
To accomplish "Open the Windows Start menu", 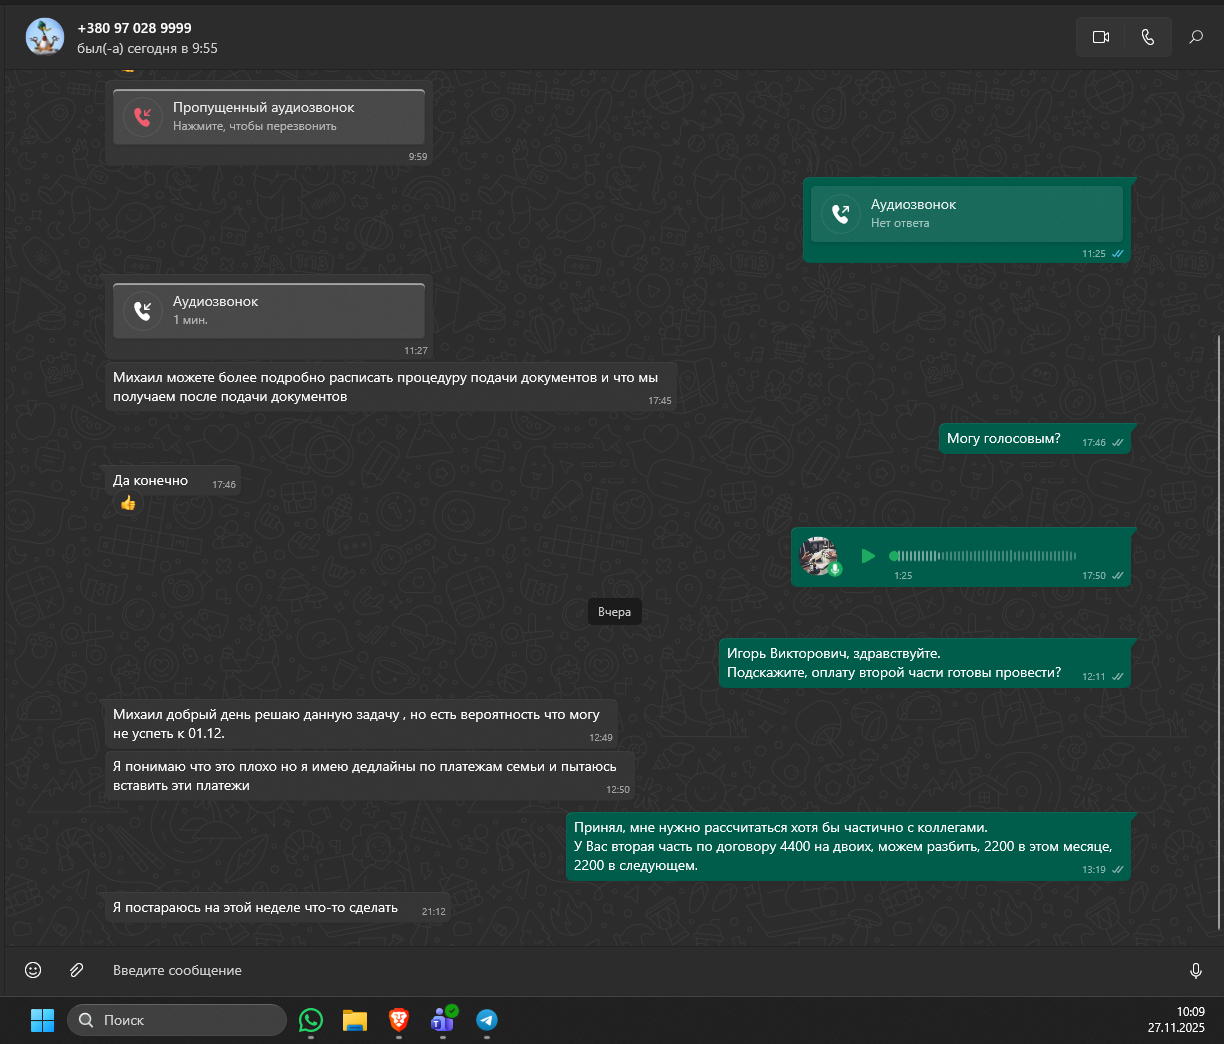I will (42, 1020).
